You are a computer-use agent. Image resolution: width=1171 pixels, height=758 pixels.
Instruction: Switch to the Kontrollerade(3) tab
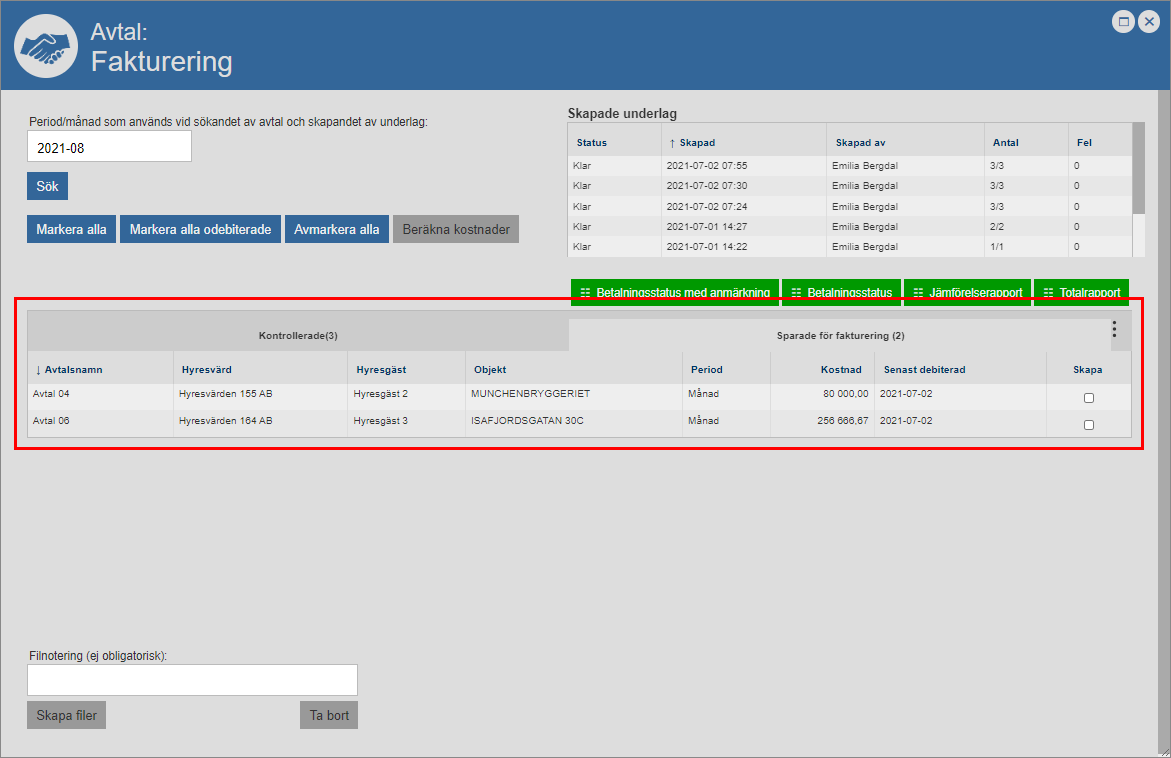pyautogui.click(x=298, y=336)
